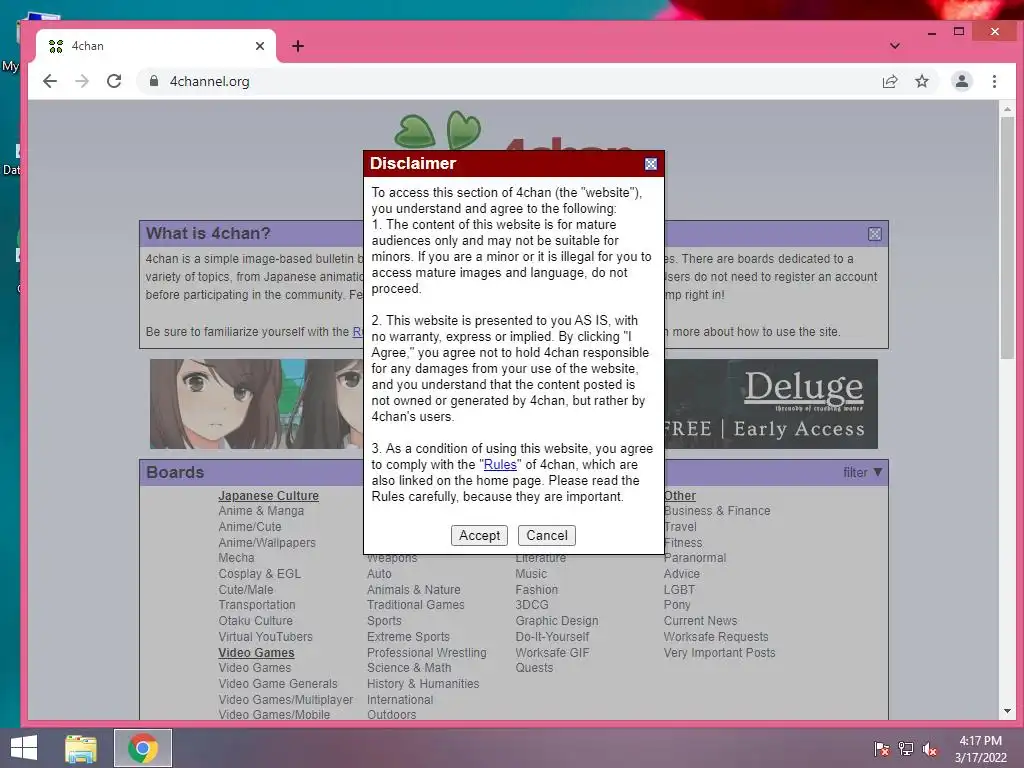Open the Graphic Design board
This screenshot has height=768, width=1024.
(557, 621)
